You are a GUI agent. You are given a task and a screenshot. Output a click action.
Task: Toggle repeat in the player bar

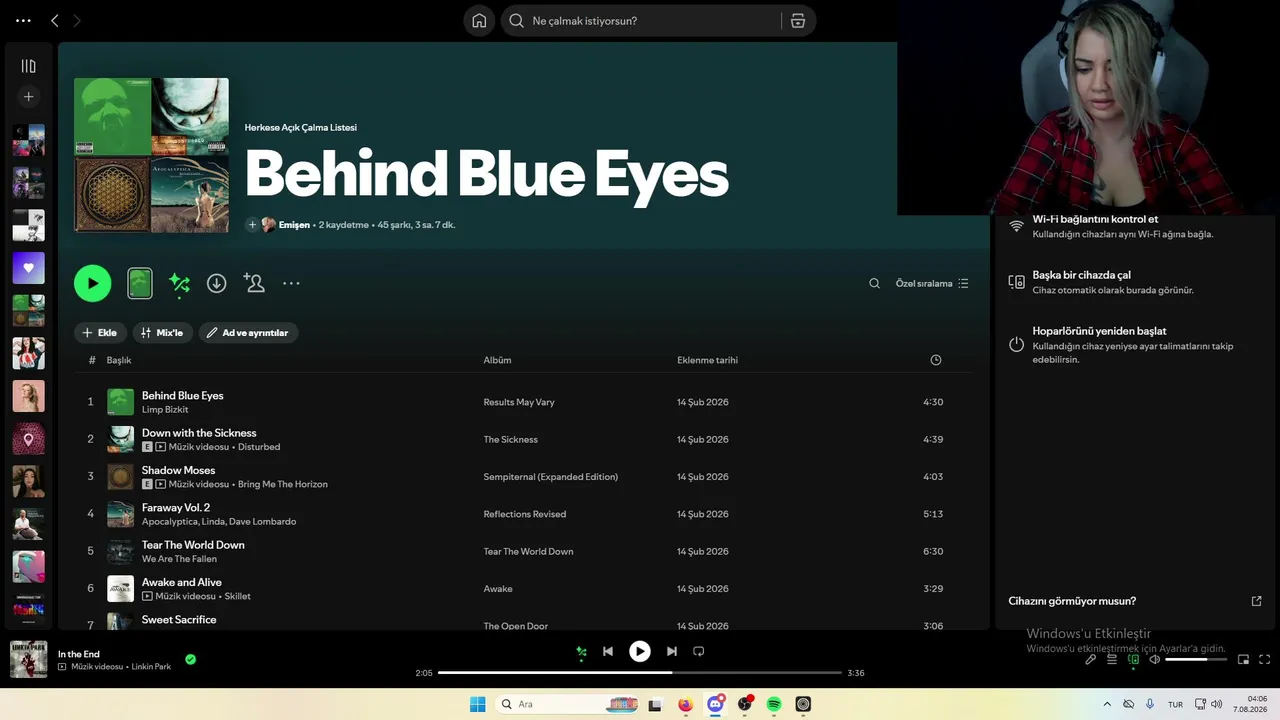(699, 651)
